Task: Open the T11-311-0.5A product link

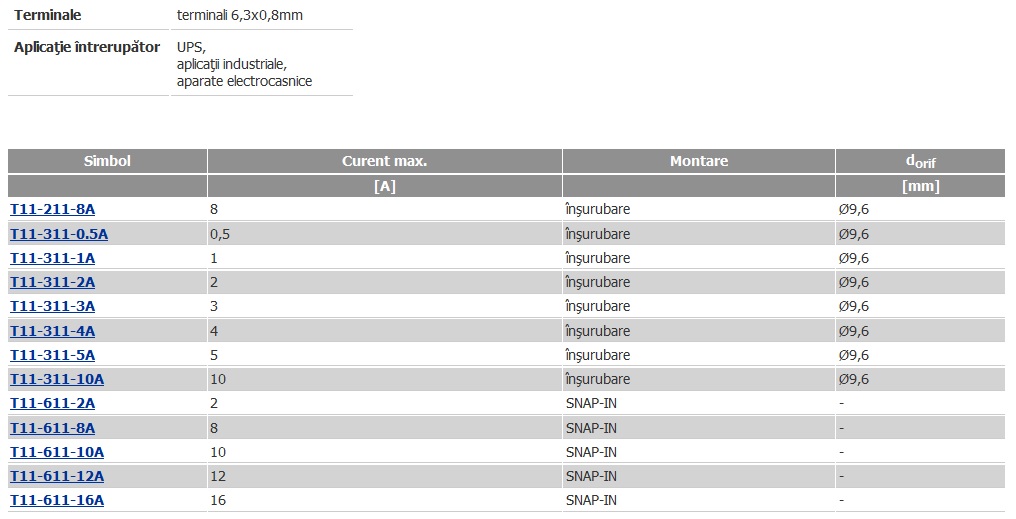Action: pos(59,234)
